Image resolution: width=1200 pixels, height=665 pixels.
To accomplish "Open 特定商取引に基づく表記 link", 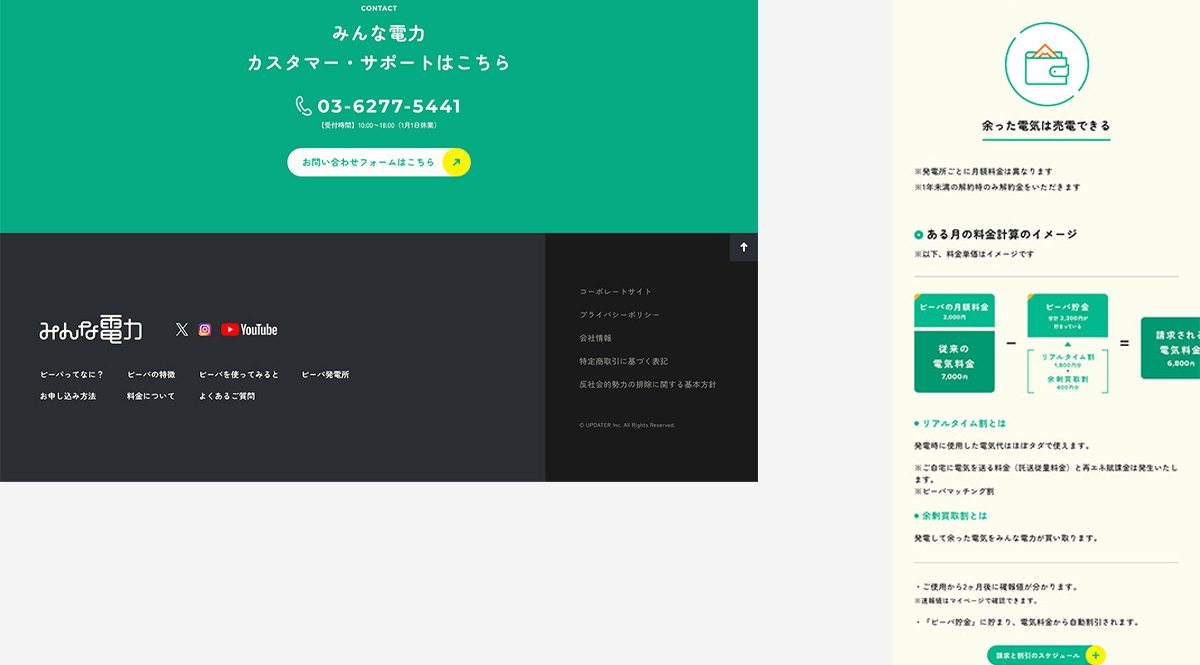I will click(624, 361).
